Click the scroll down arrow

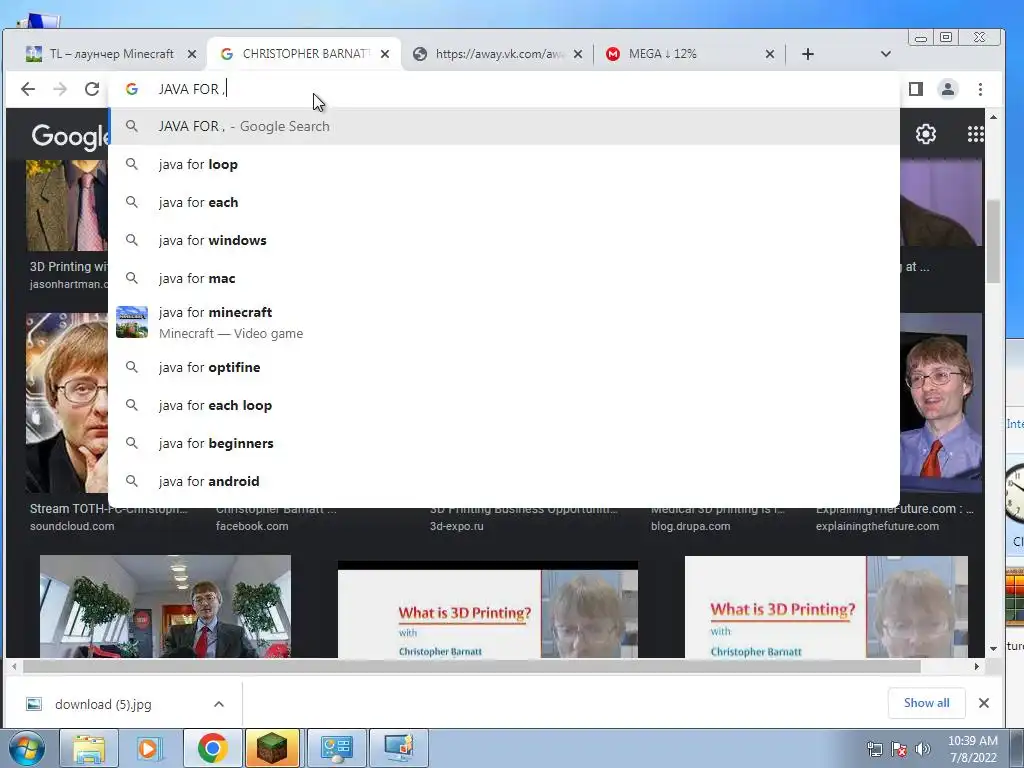click(993, 648)
